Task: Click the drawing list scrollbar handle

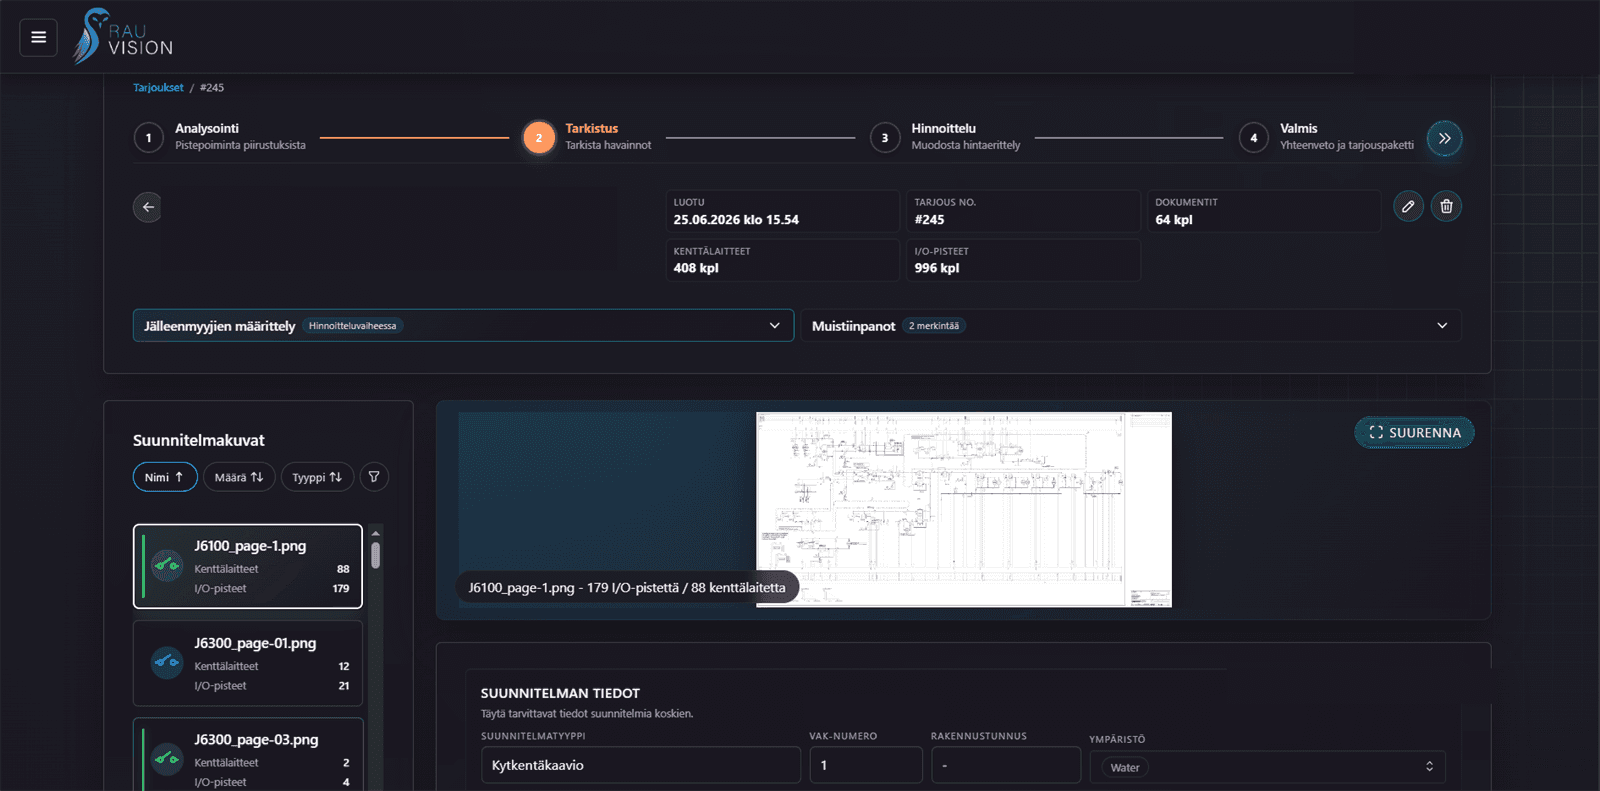Action: point(376,555)
